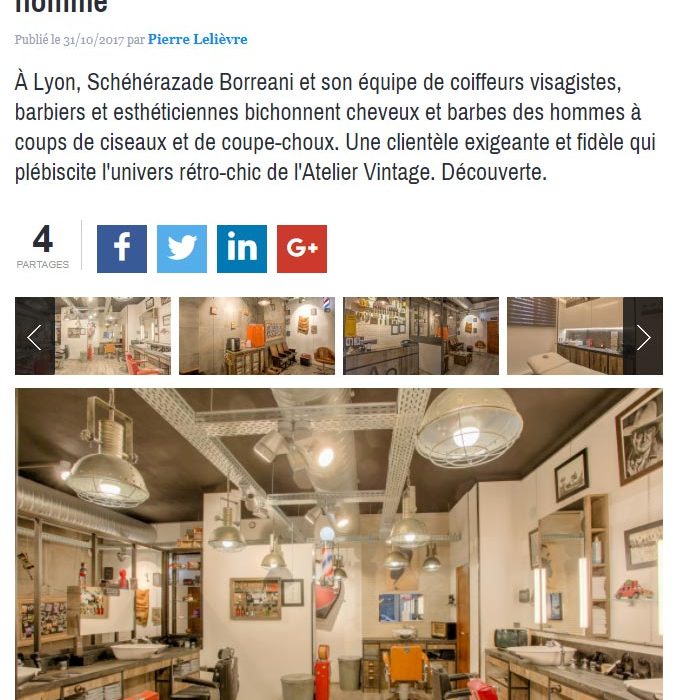This screenshot has height=700, width=678.
Task: Click the article intro paragraph about Lyon
Action: [335, 127]
